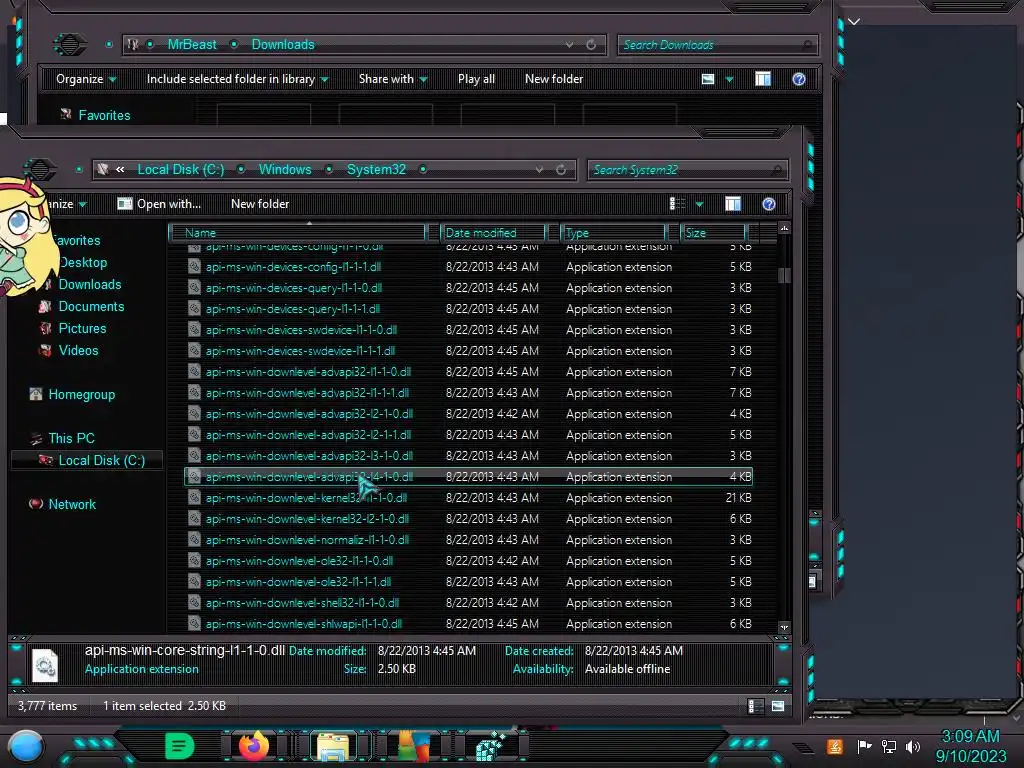This screenshot has height=768, width=1024.
Task: Click the DLL file icon in details pane
Action: pyautogui.click(x=45, y=664)
